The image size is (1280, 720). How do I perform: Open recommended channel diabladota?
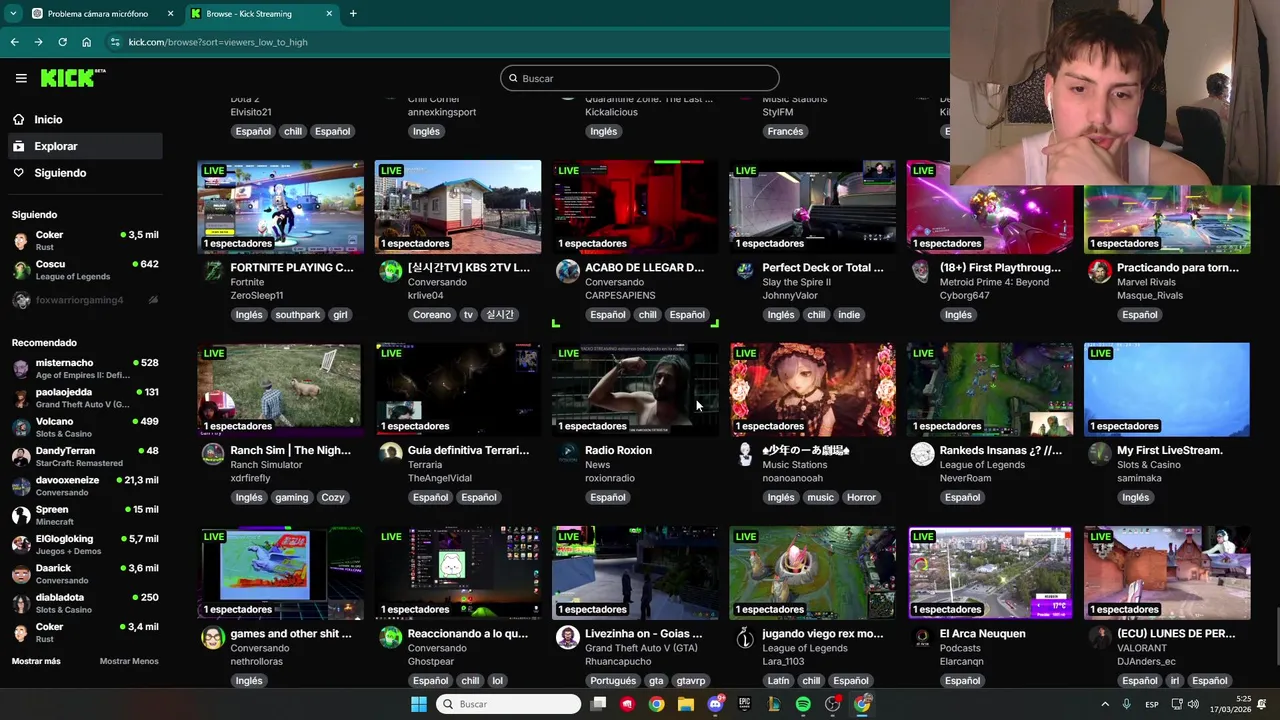pyautogui.click(x=84, y=603)
